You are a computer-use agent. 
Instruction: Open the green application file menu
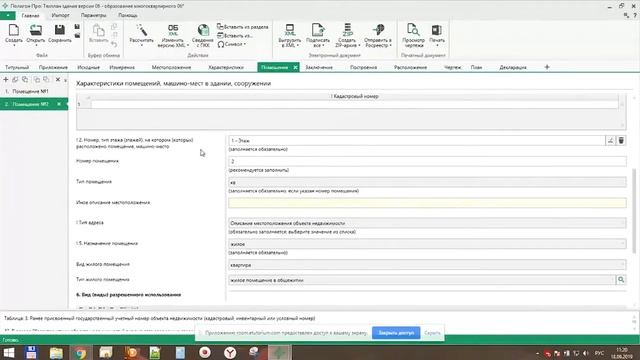8,16
